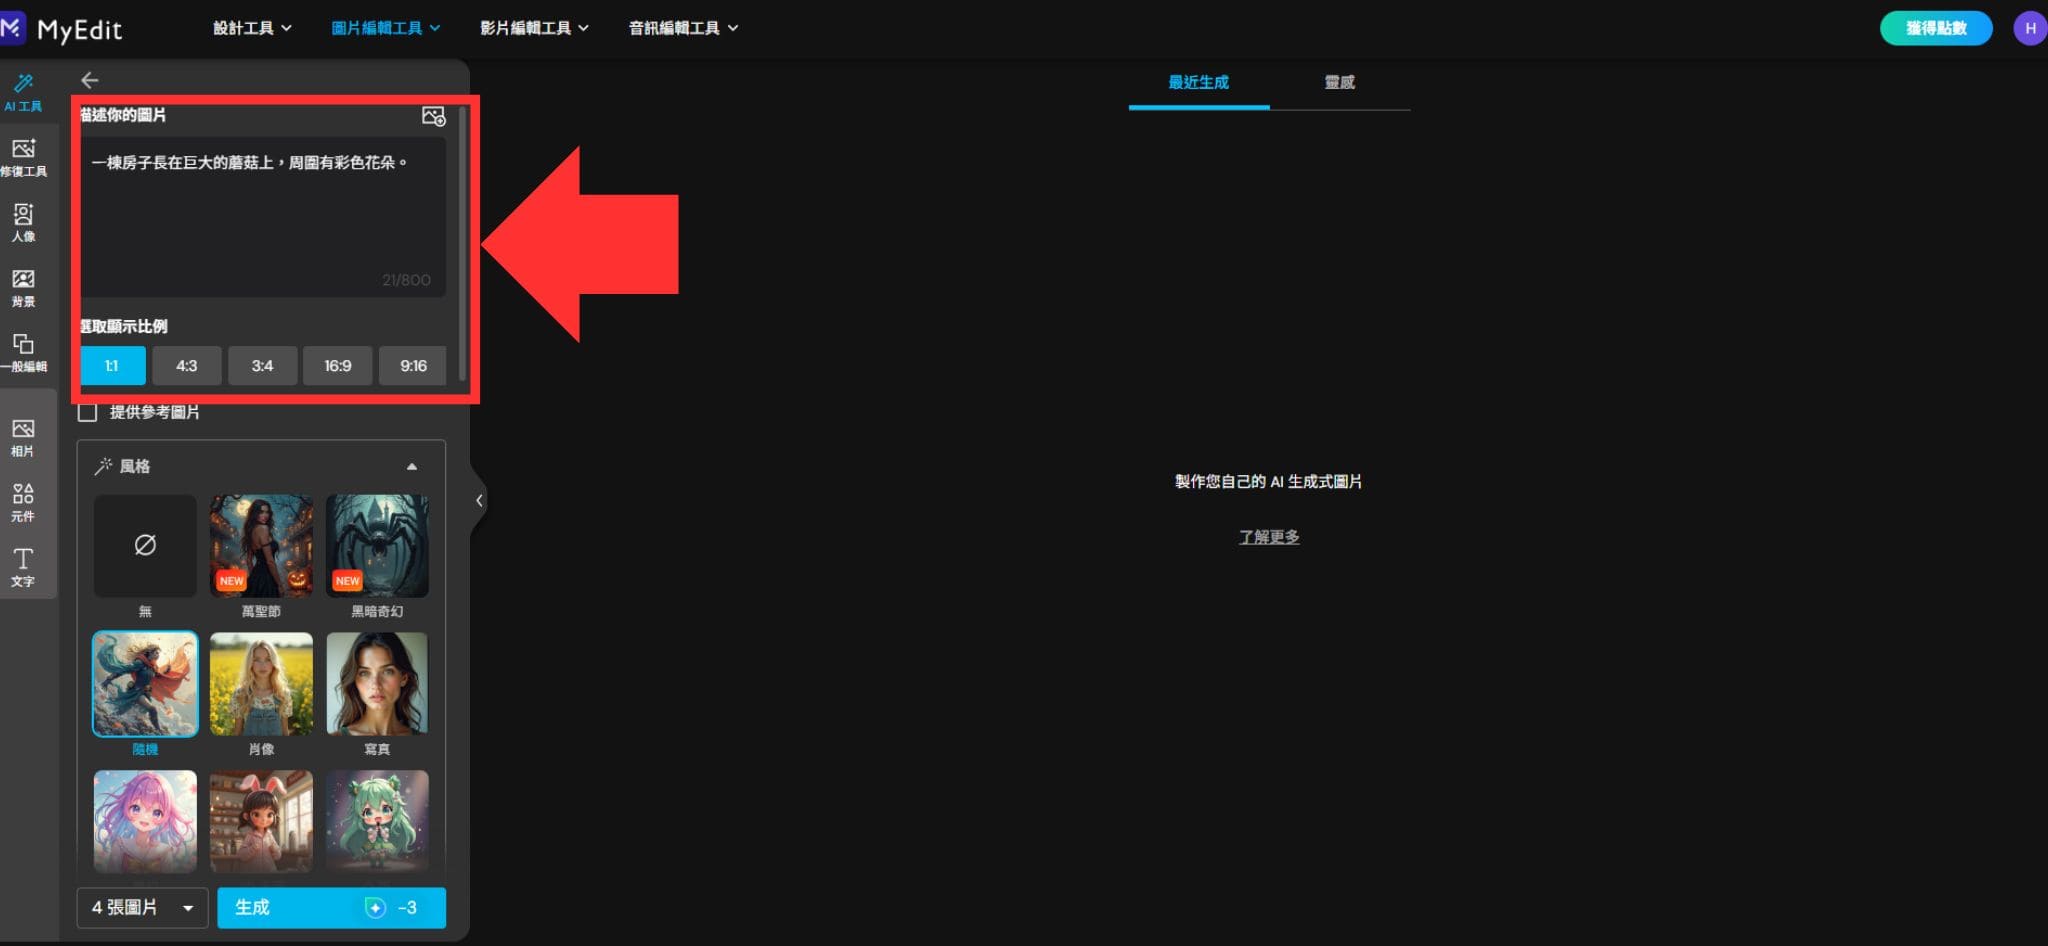
Task: Open the 了解更多 link
Action: pos(1269,537)
